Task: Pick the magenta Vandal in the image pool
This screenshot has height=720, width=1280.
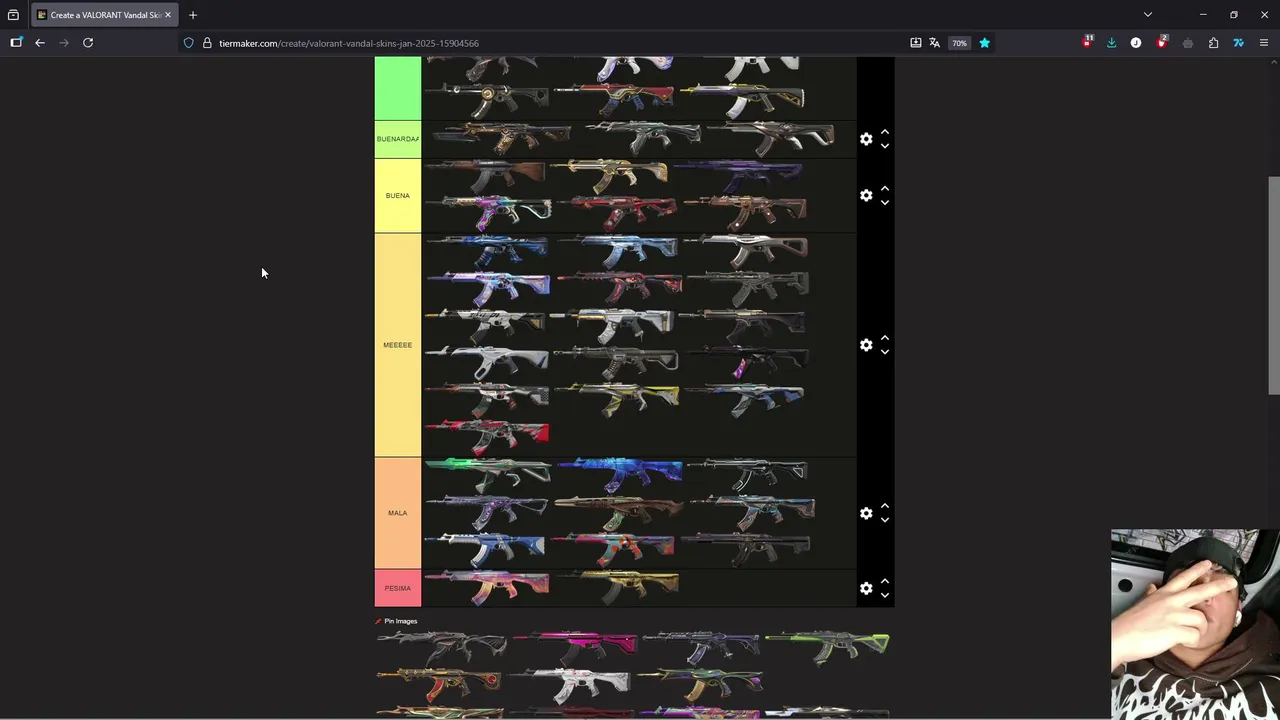Action: point(575,647)
